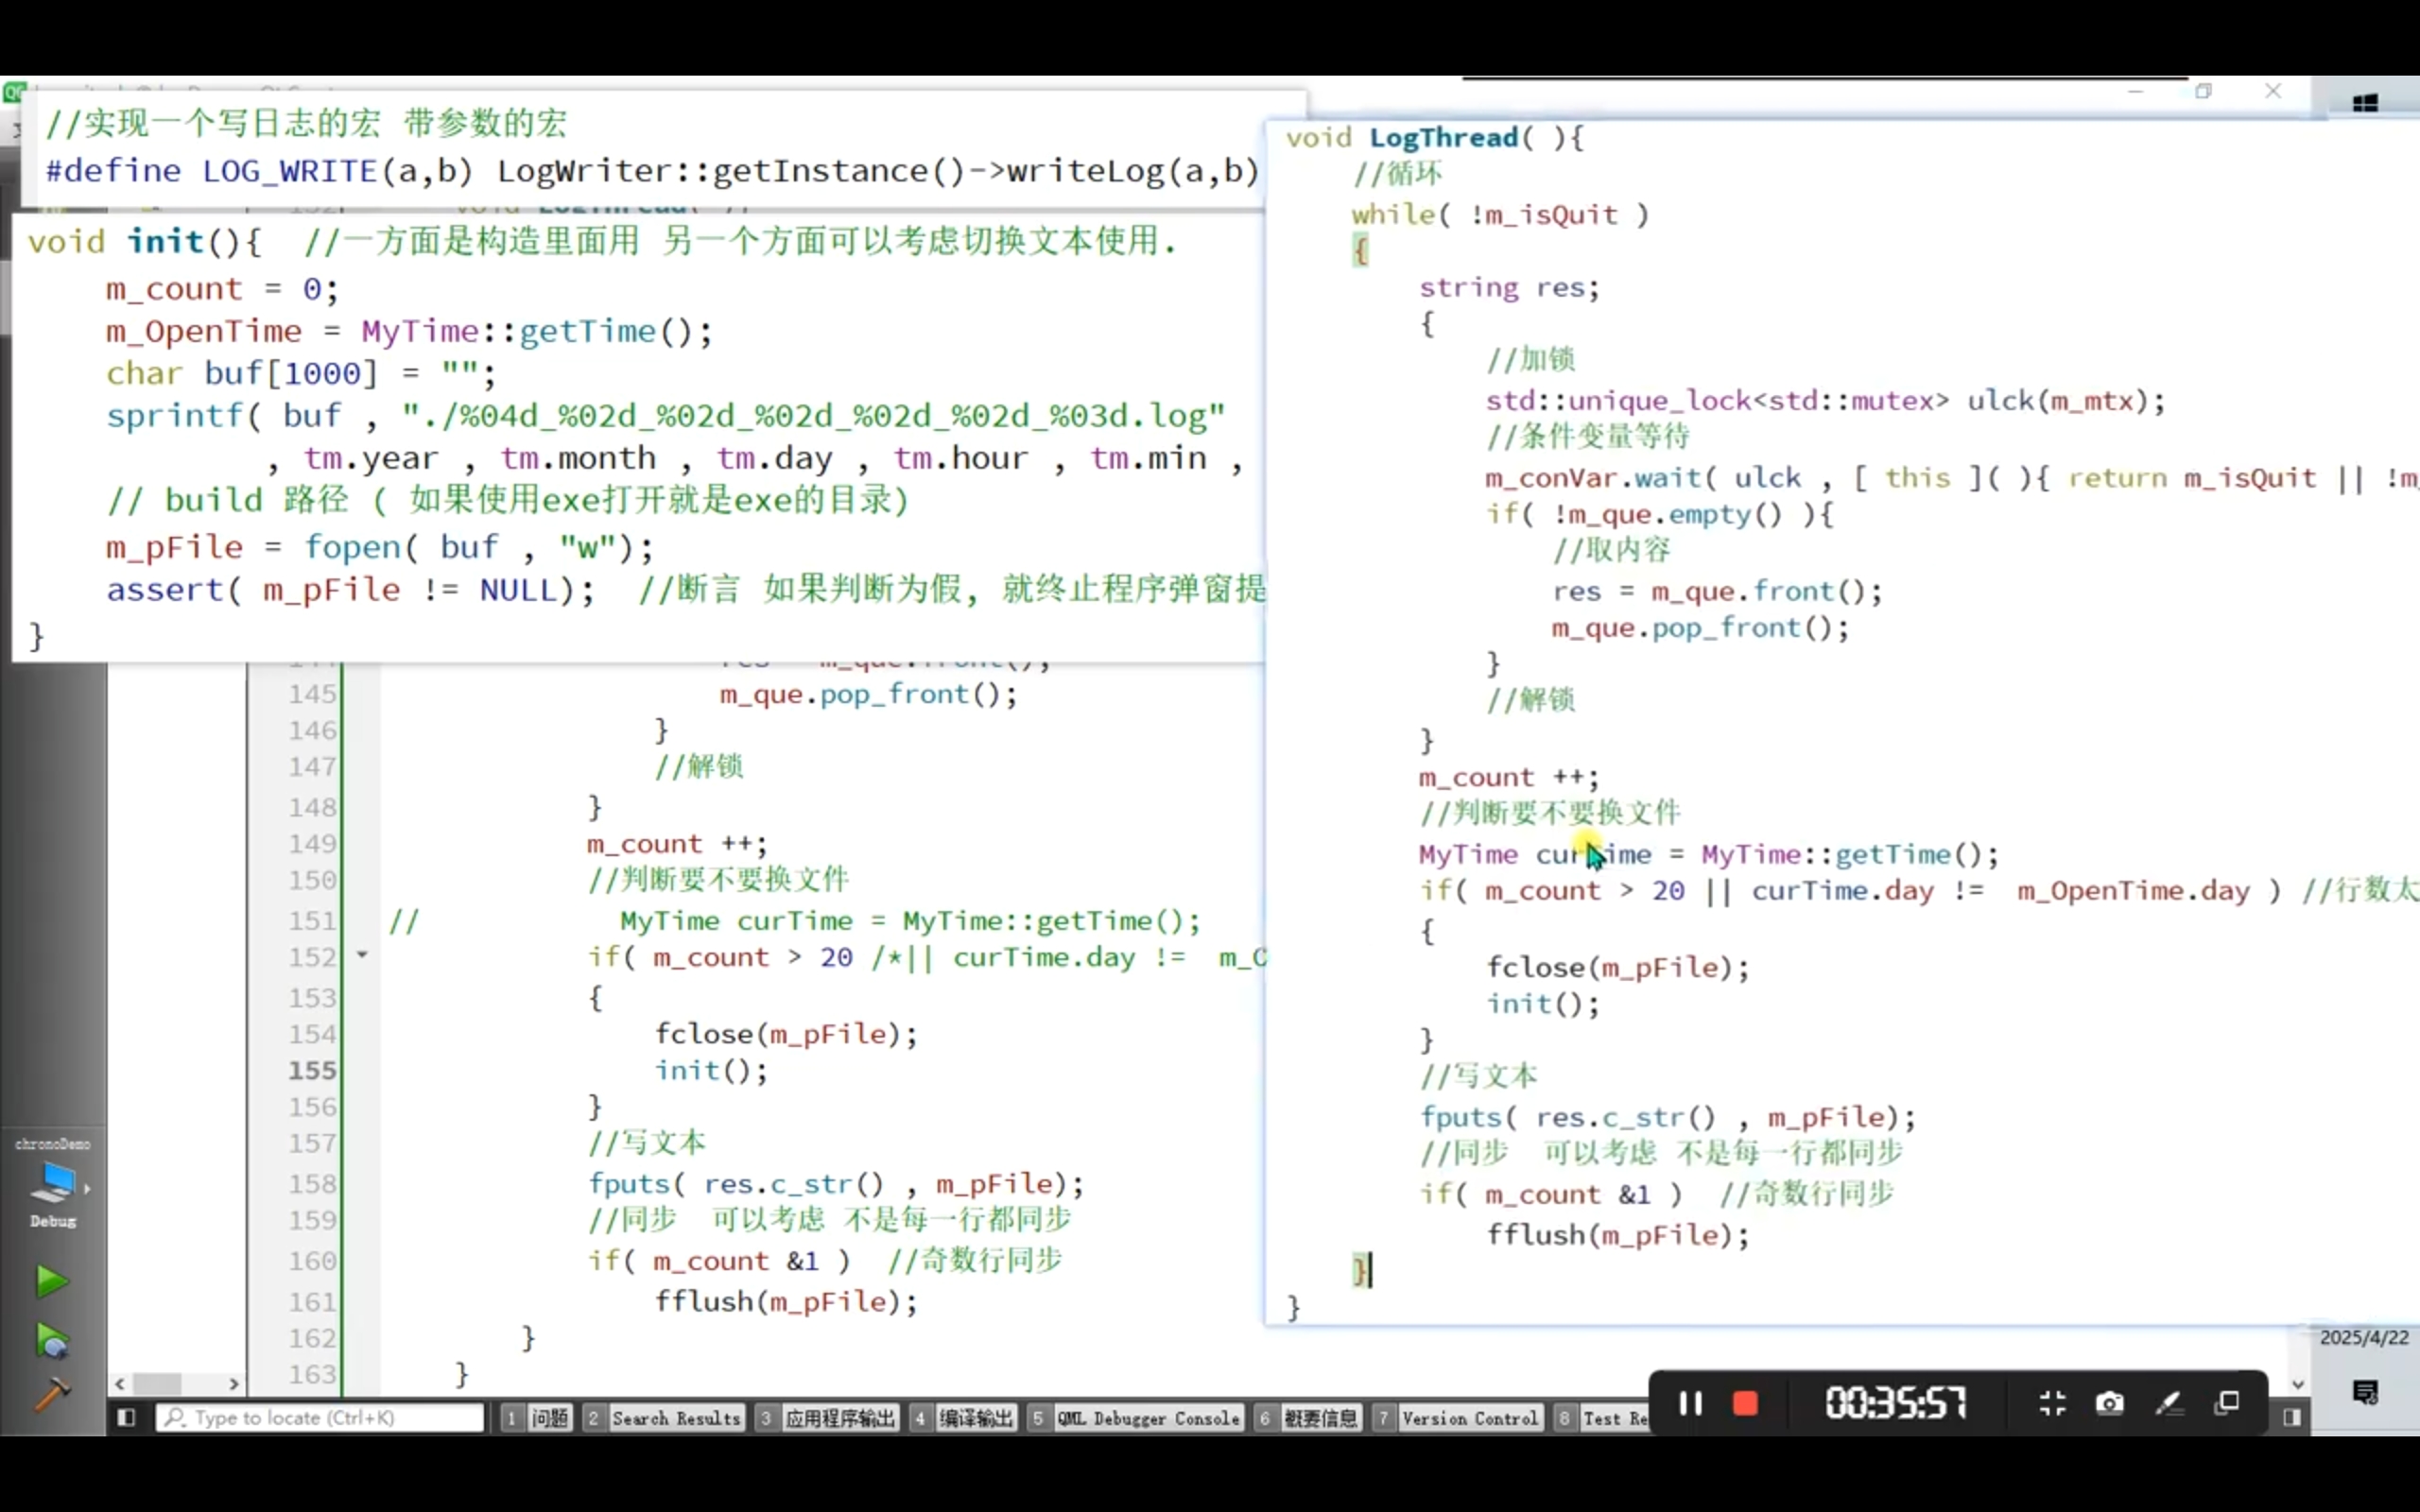Pause the screen recording

tap(1690, 1403)
